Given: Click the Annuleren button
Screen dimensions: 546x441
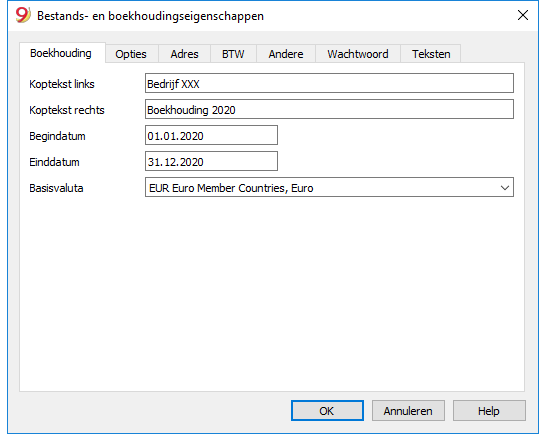Looking at the screenshot, I should 408,411.
